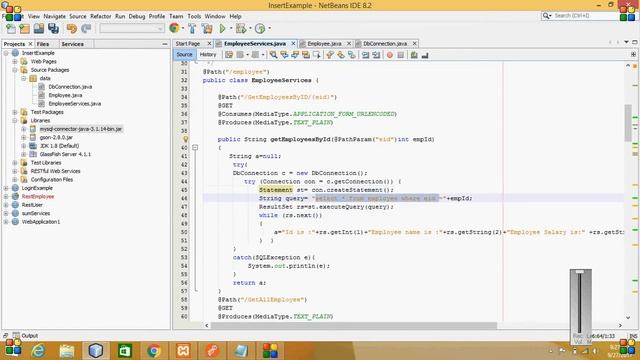Click the Next Bookmark icon

click(340, 55)
